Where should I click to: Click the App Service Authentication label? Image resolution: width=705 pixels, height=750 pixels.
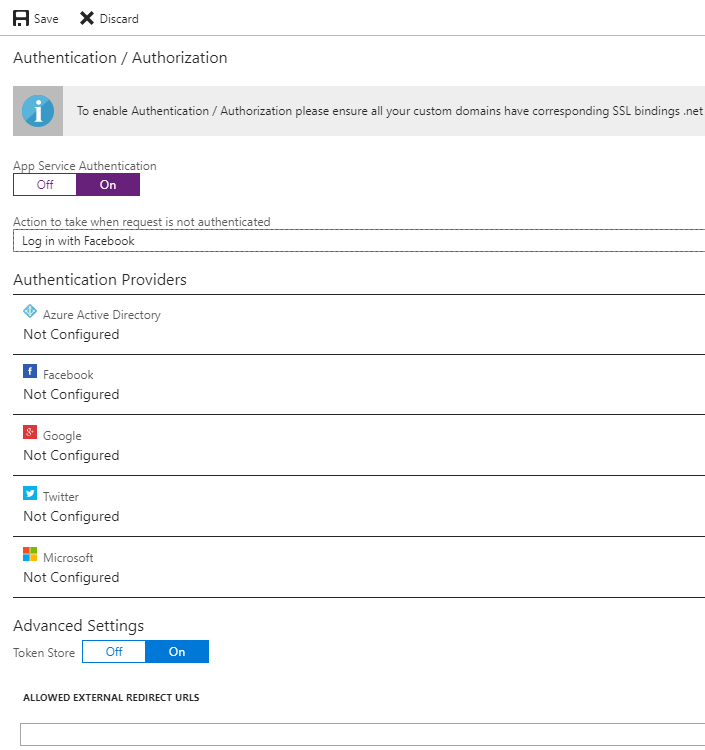85,165
